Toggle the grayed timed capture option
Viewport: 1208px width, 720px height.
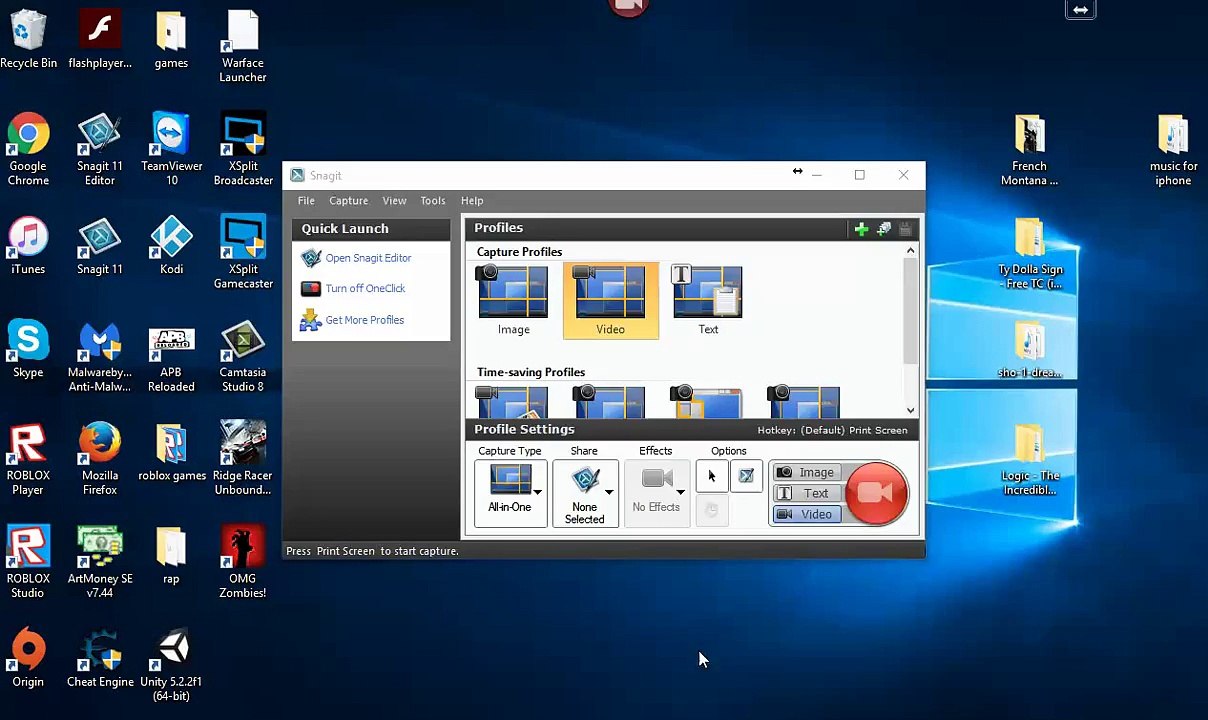(x=712, y=509)
